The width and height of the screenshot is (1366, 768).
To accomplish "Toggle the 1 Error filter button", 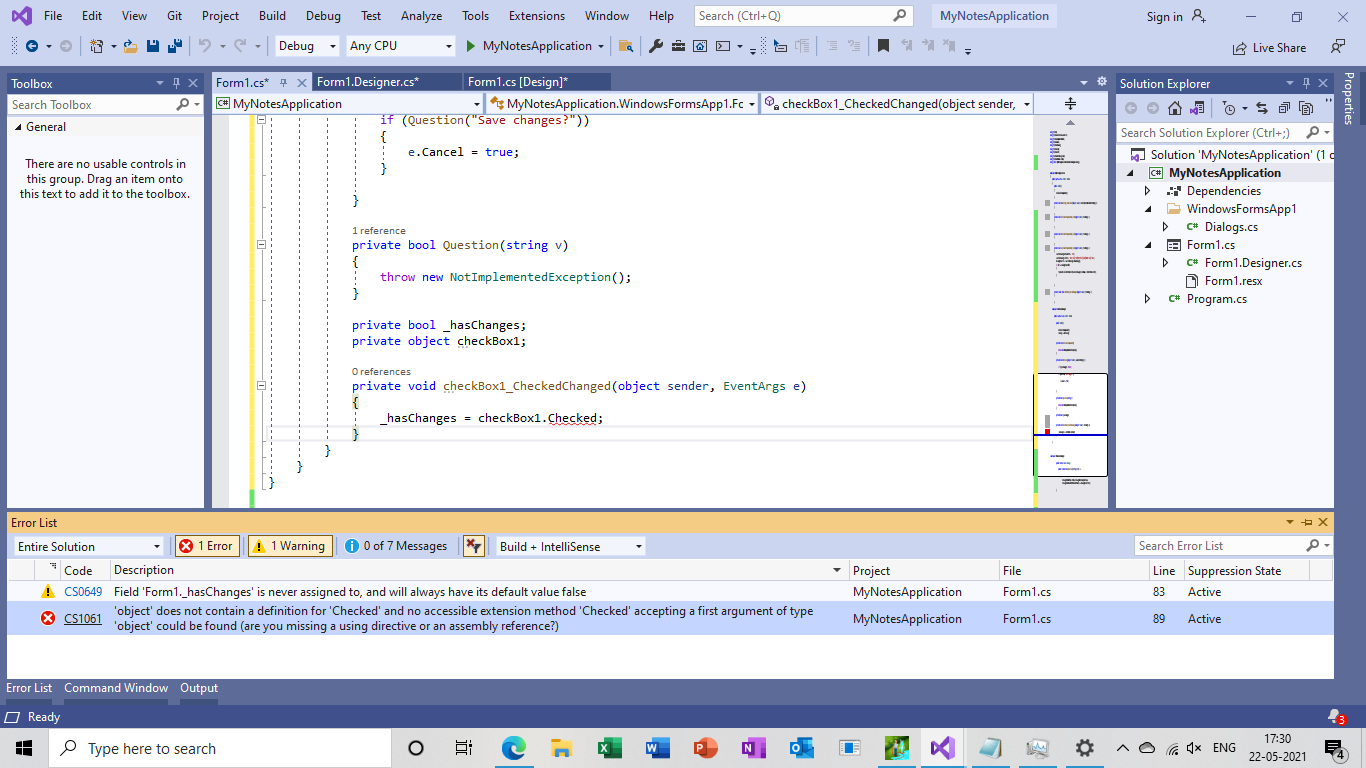I will [206, 546].
